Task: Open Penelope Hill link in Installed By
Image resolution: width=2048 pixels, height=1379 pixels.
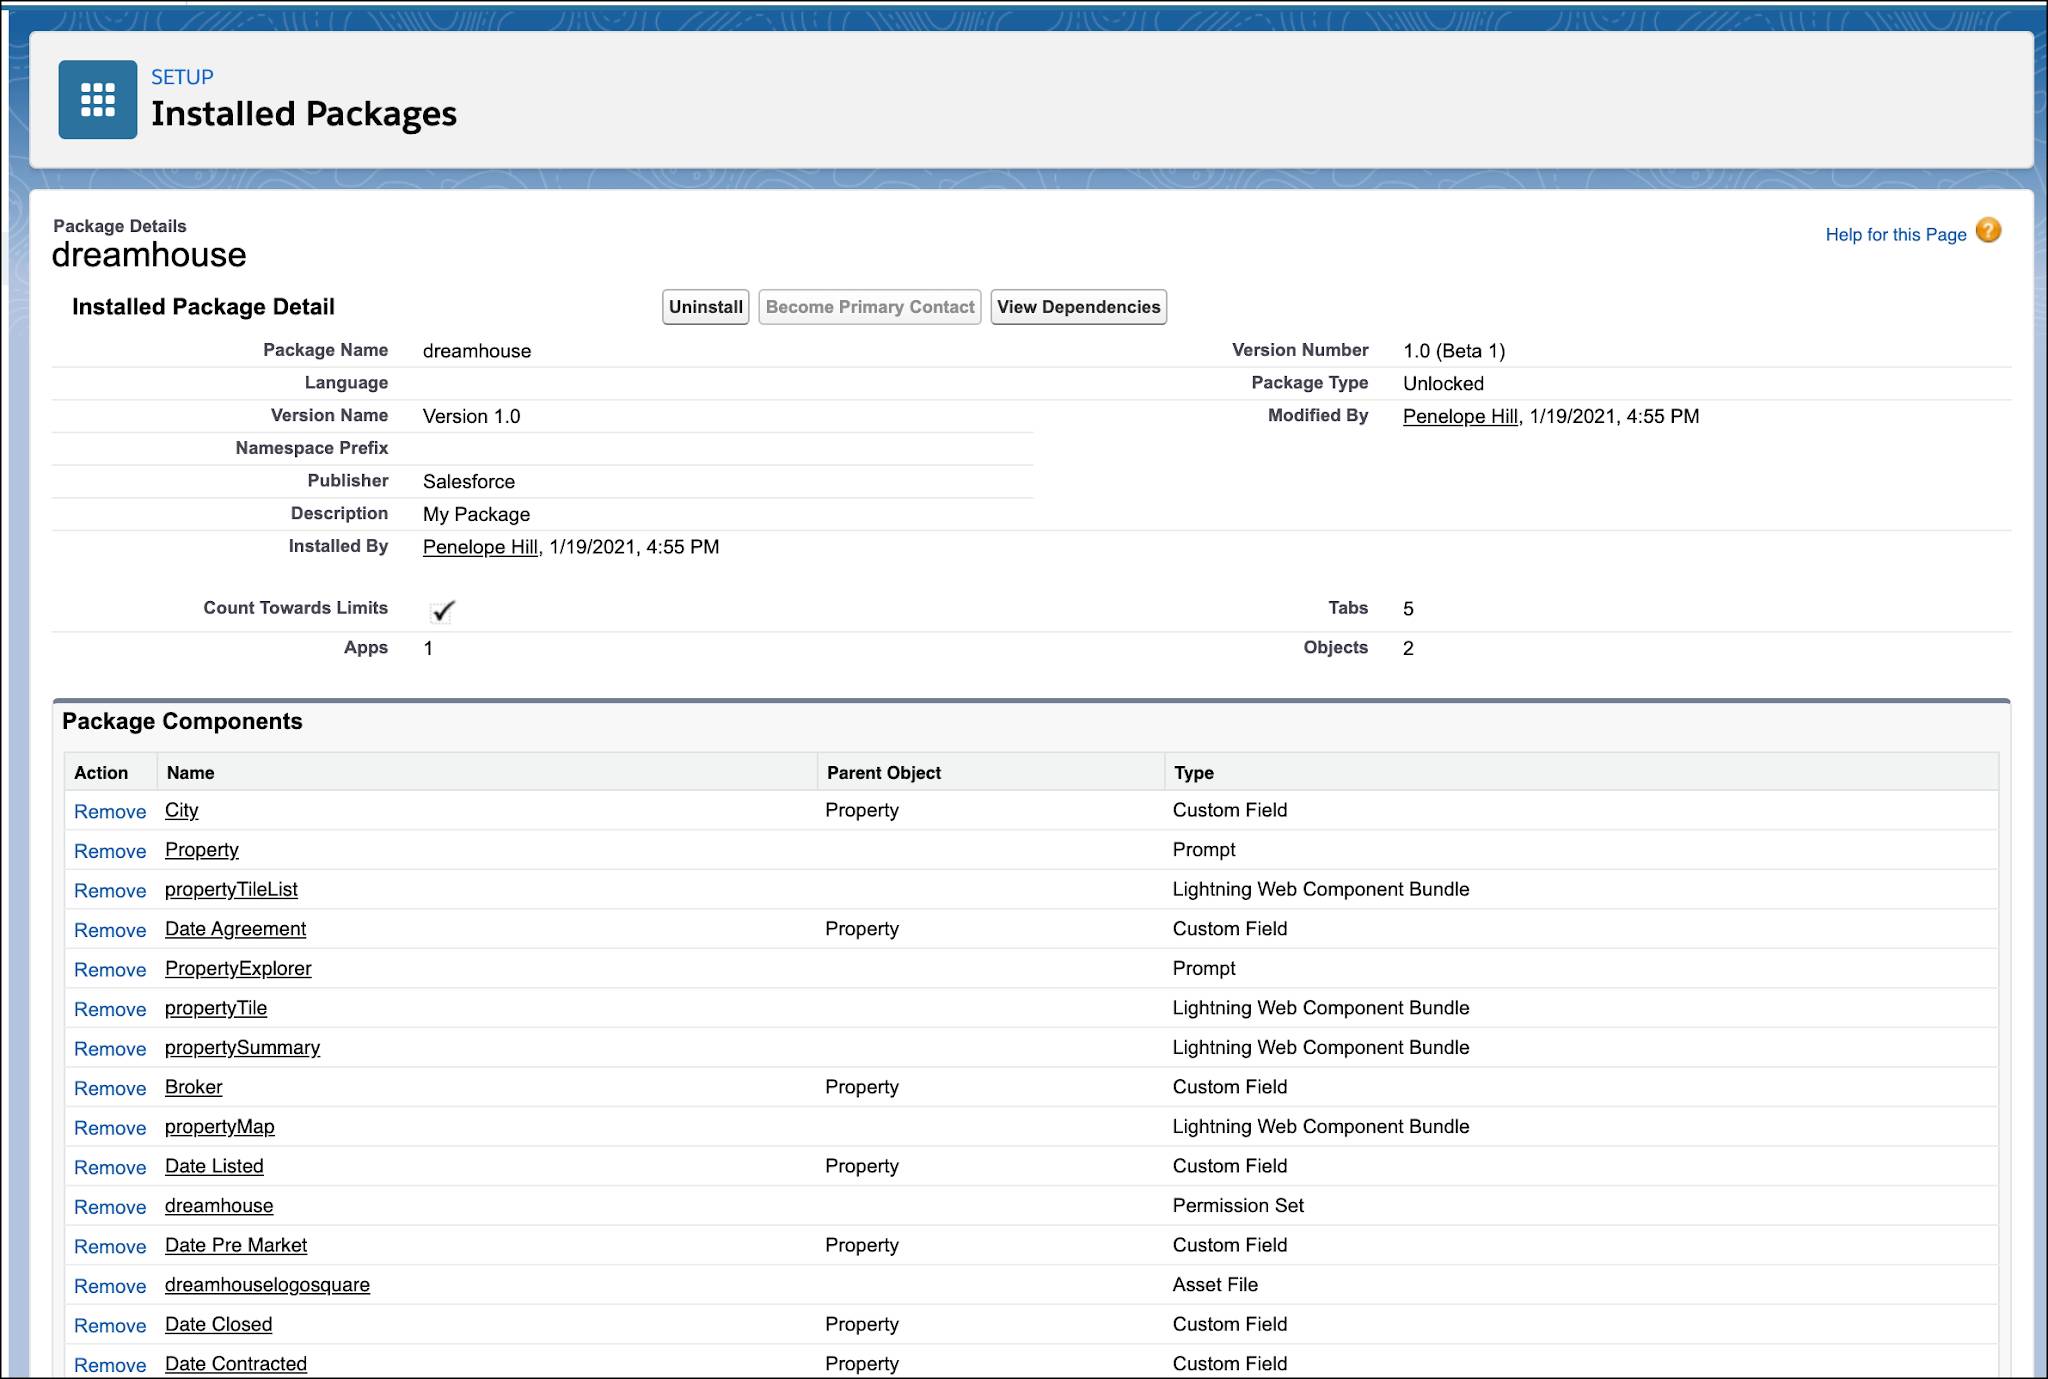Action: (x=480, y=547)
